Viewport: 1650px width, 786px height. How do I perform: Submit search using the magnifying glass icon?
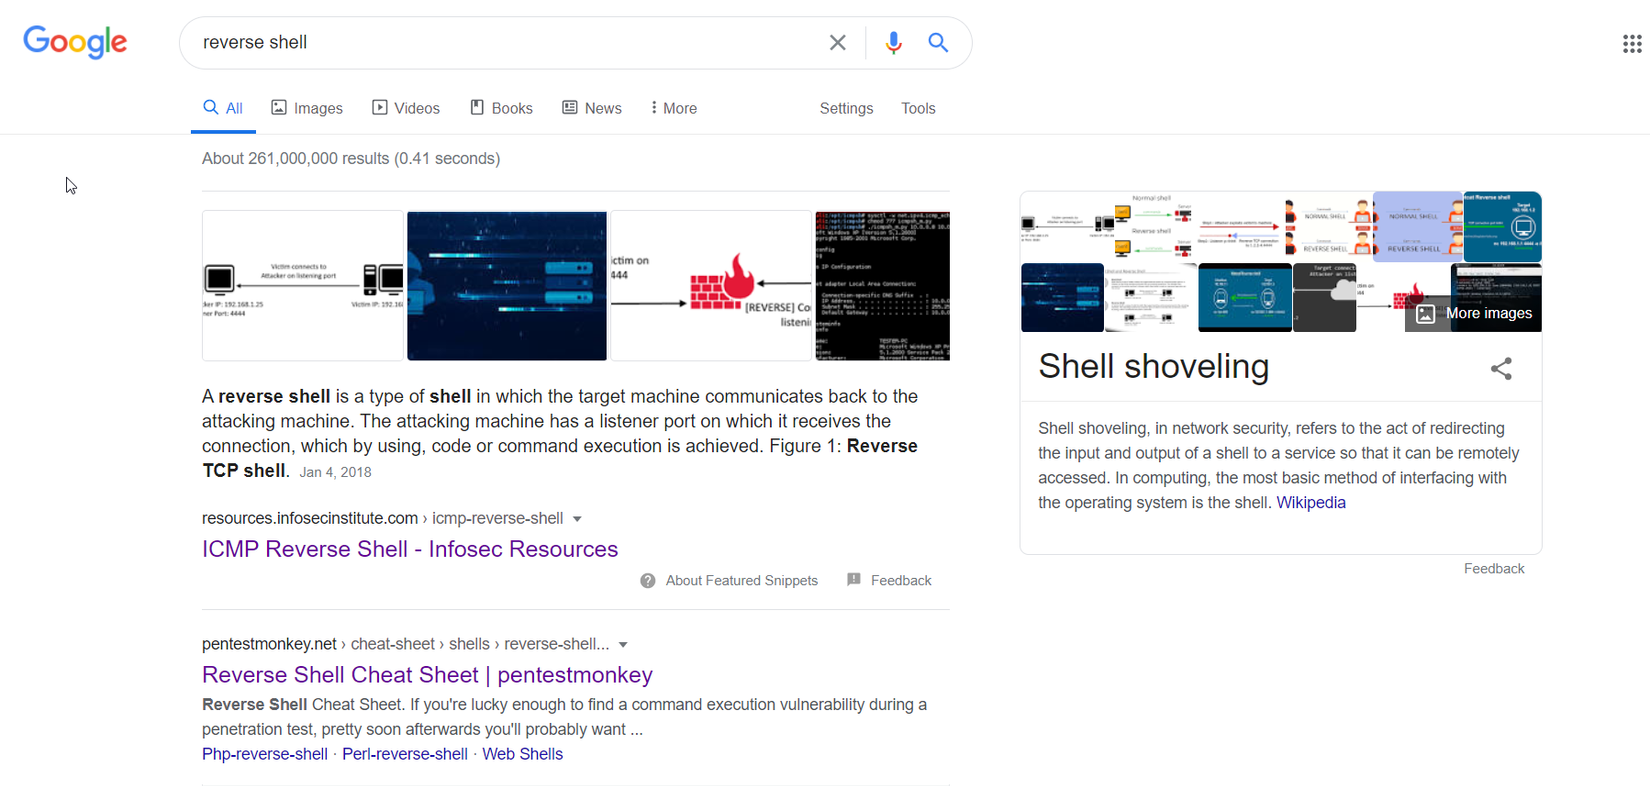(938, 42)
